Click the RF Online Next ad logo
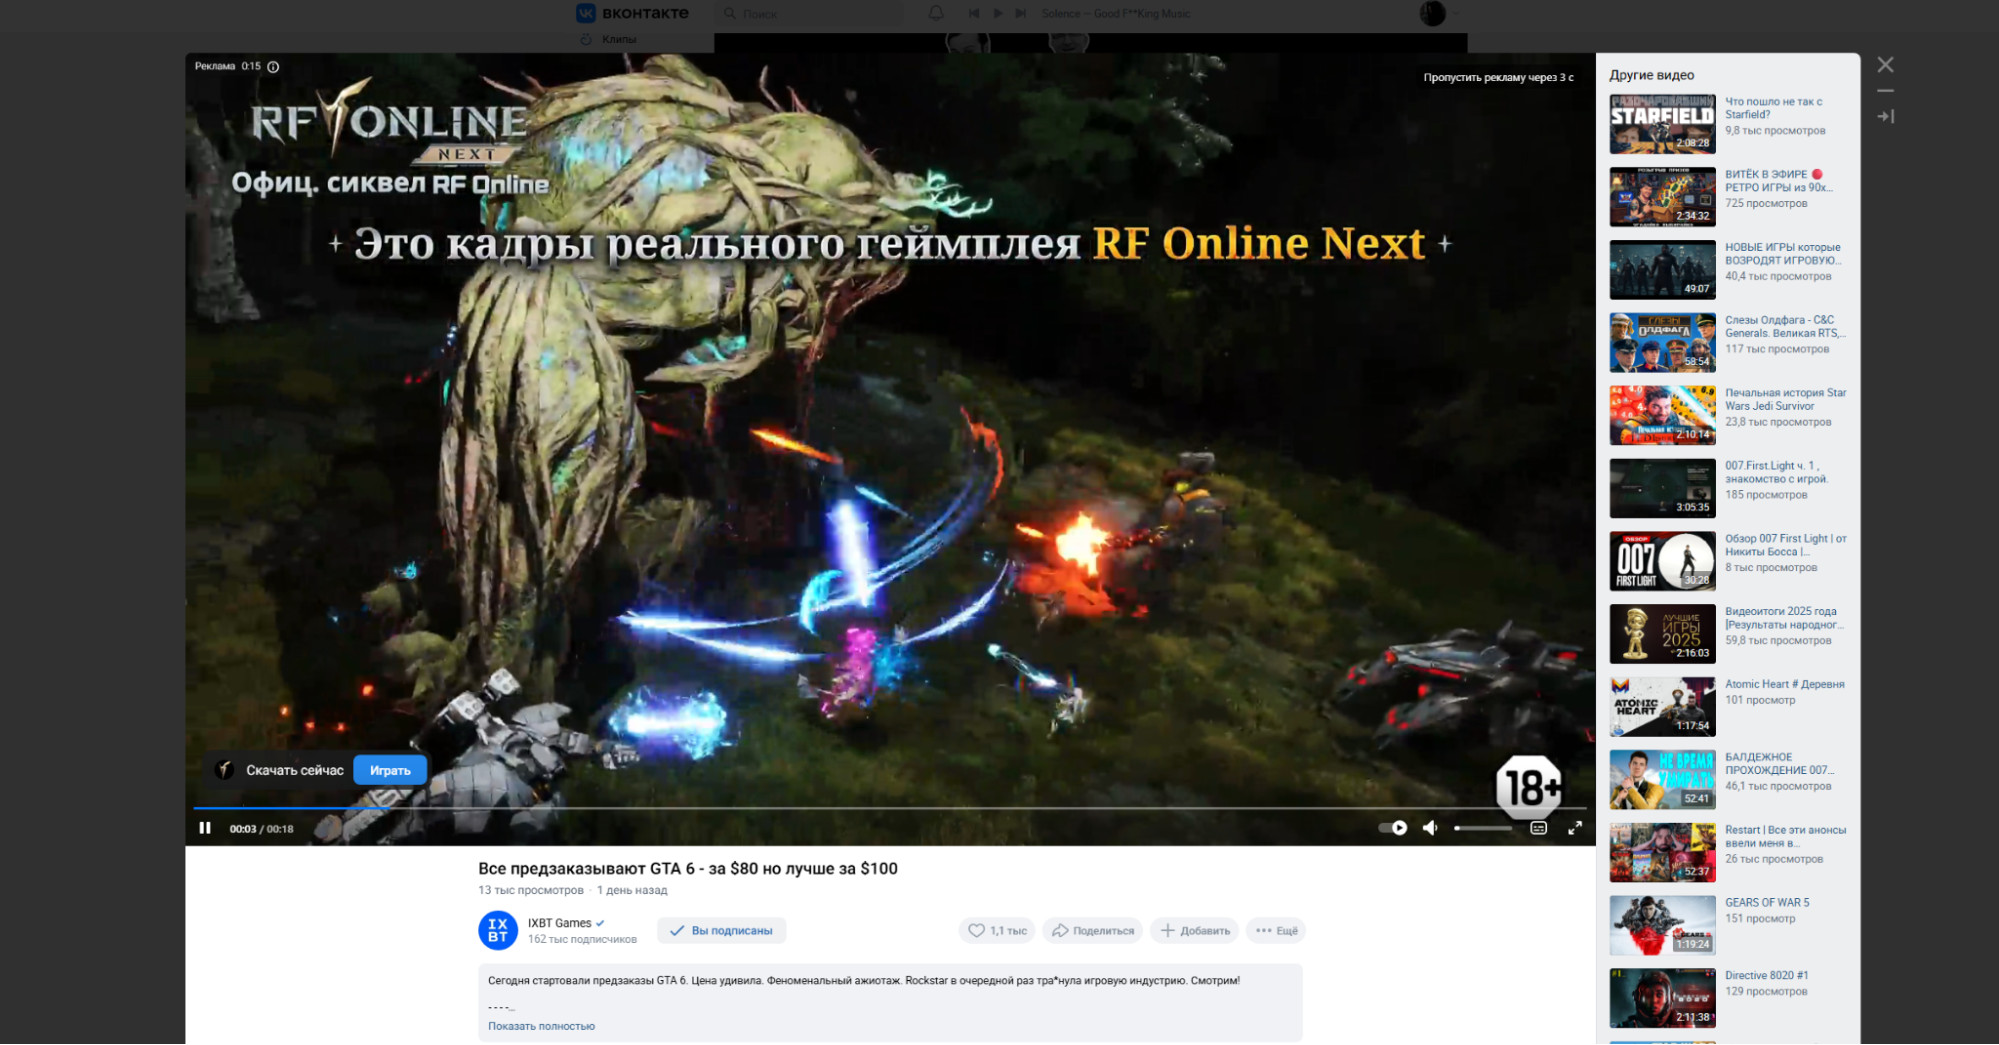Screen dimensions: 1999x1045 [x=389, y=124]
